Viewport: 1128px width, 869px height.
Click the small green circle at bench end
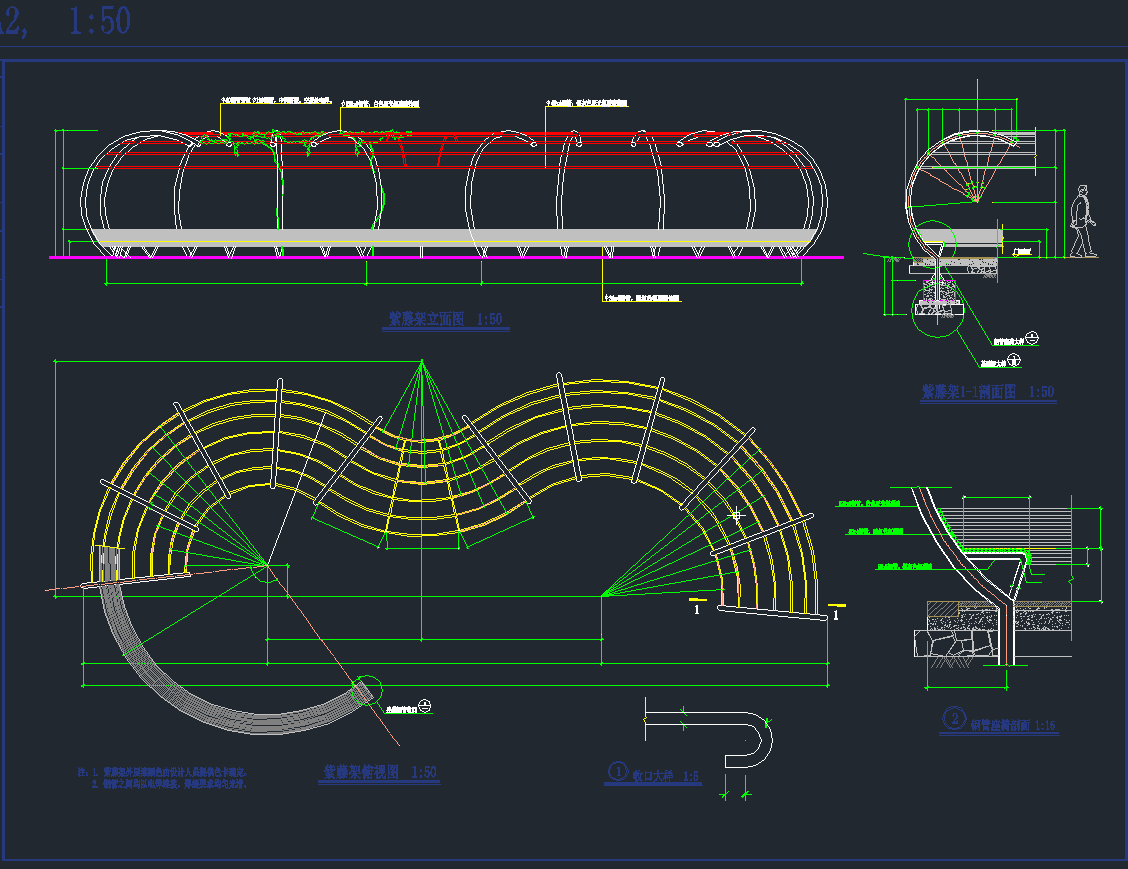click(368, 690)
